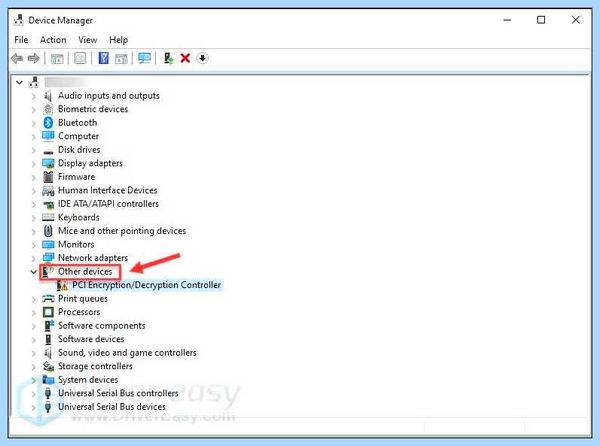Image resolution: width=600 pixels, height=446 pixels.
Task: Click the Bluetooth icon in the device tree
Action: (48, 122)
